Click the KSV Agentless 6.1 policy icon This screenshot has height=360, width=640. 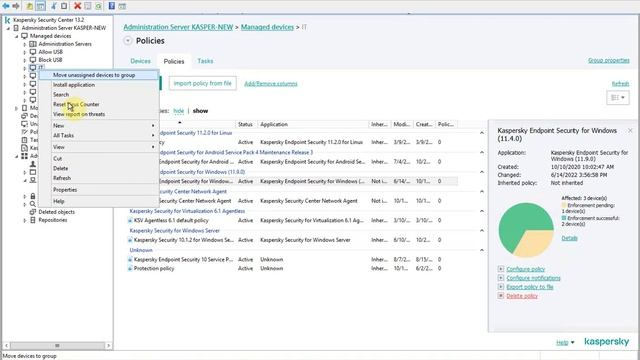[x=130, y=220]
